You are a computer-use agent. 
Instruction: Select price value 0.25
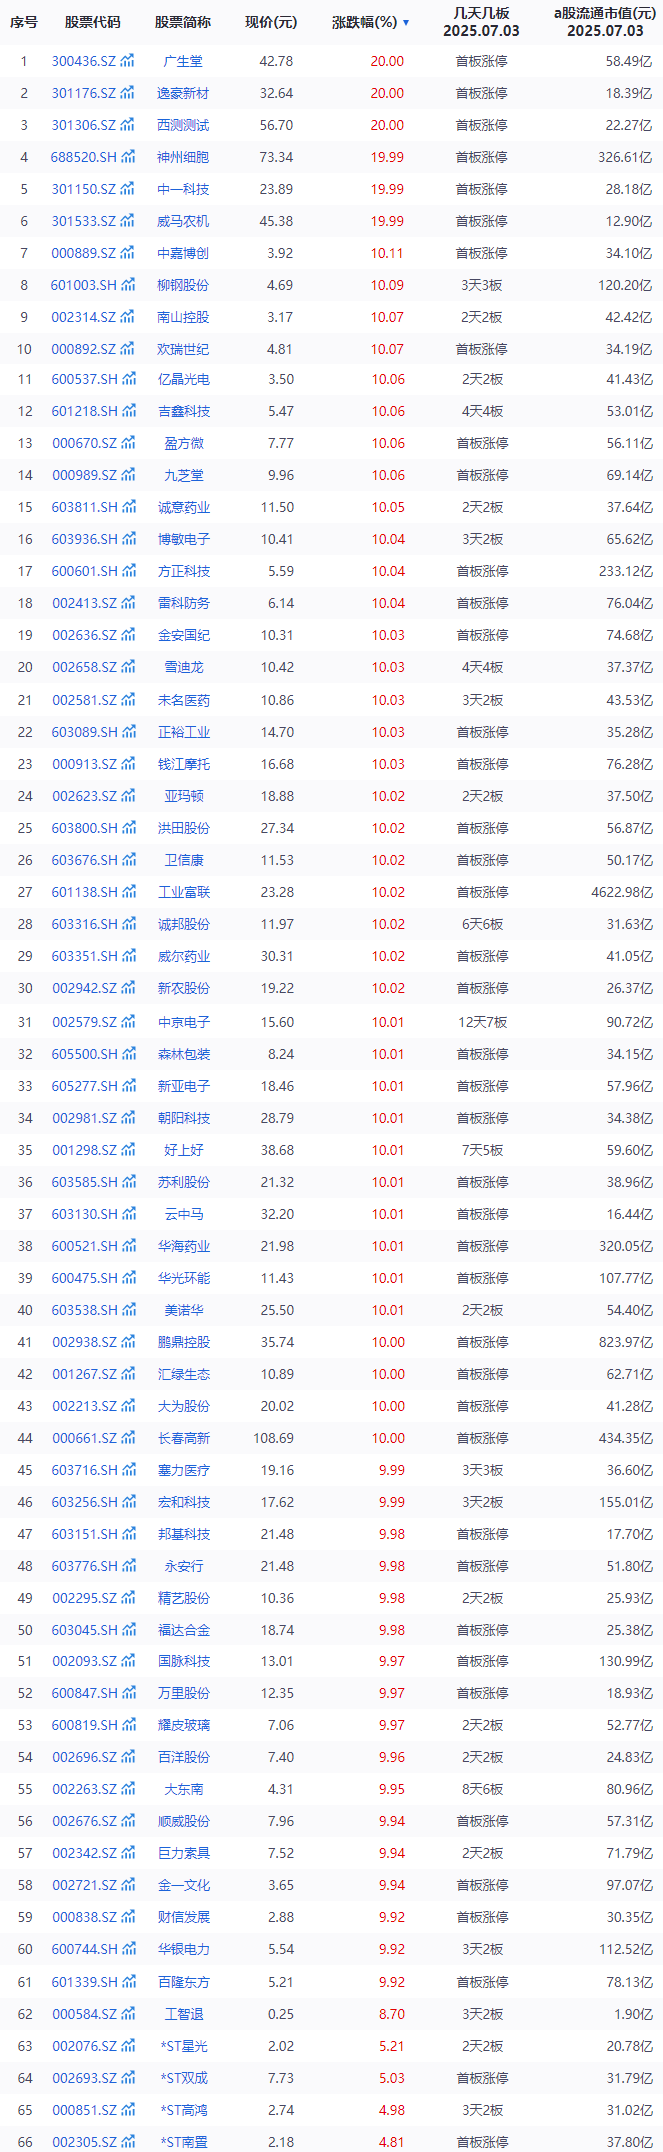280,2014
